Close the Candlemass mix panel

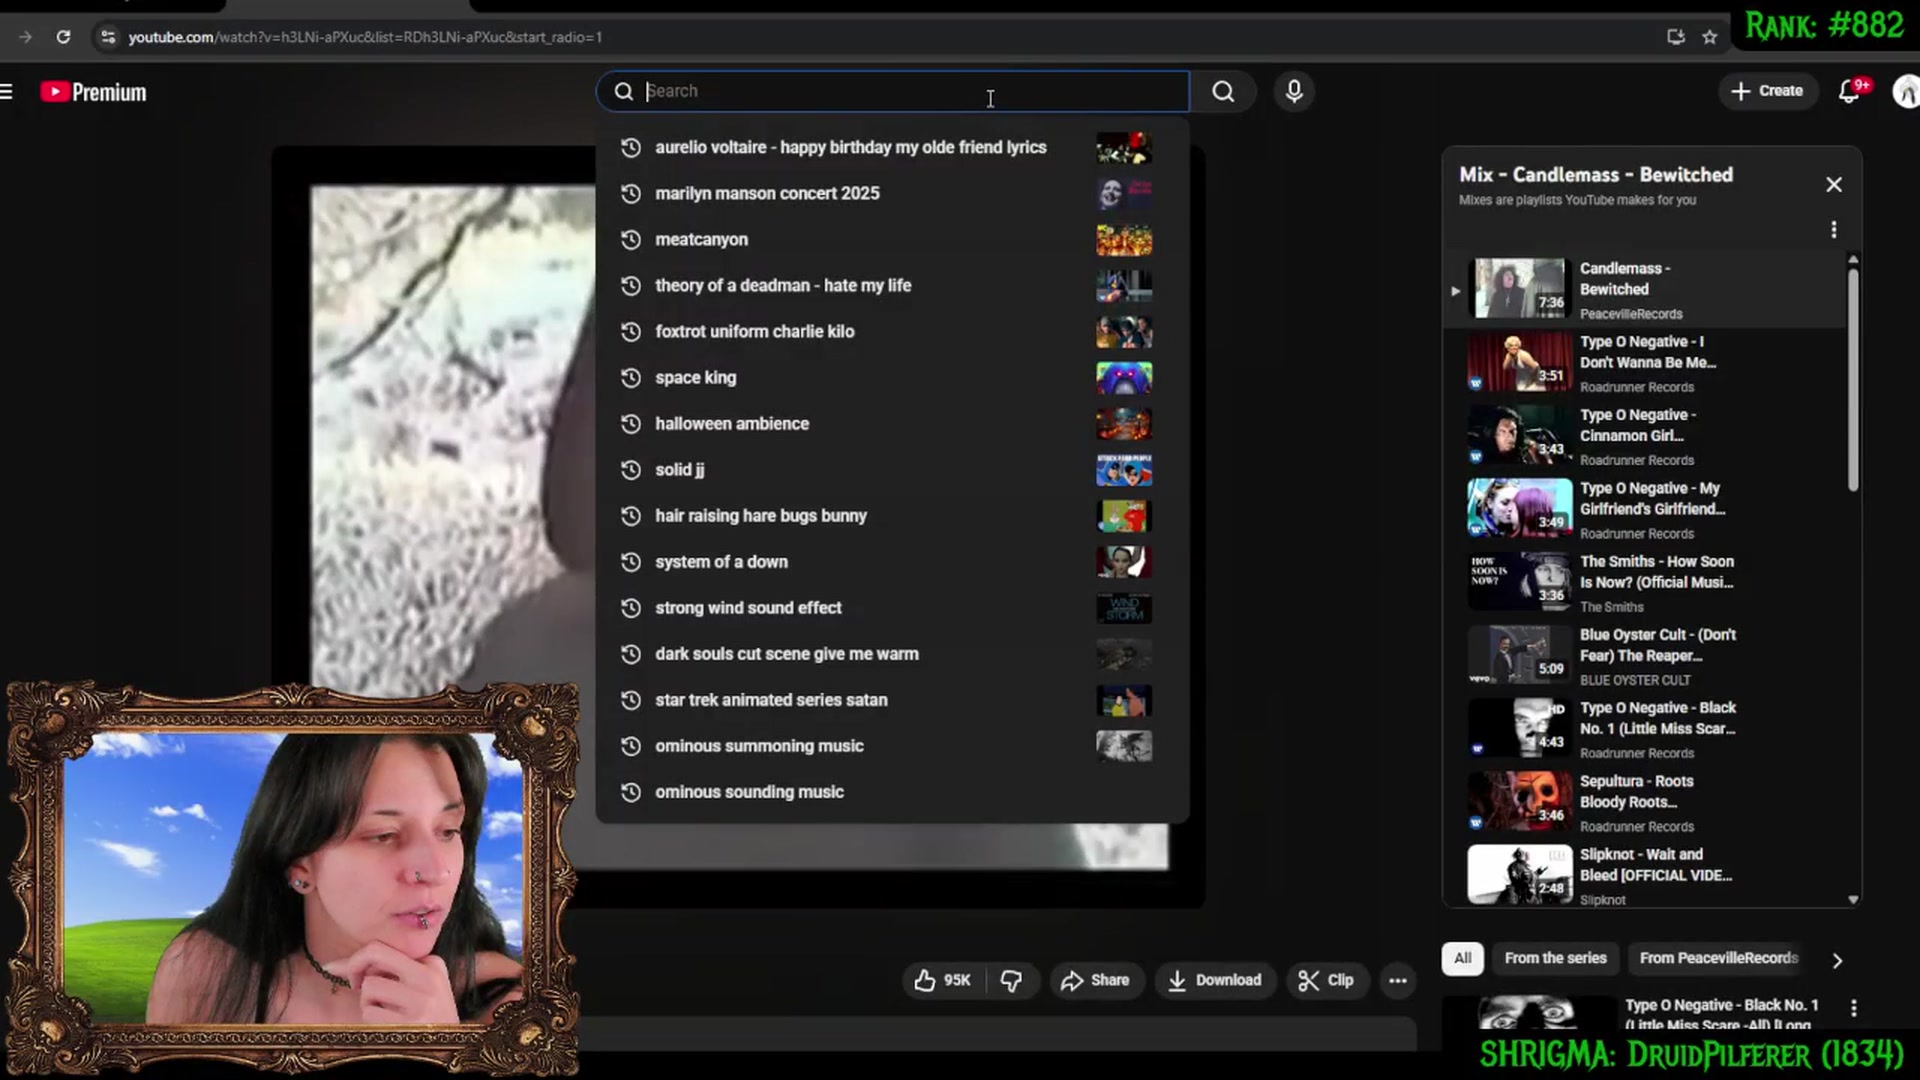(1833, 185)
